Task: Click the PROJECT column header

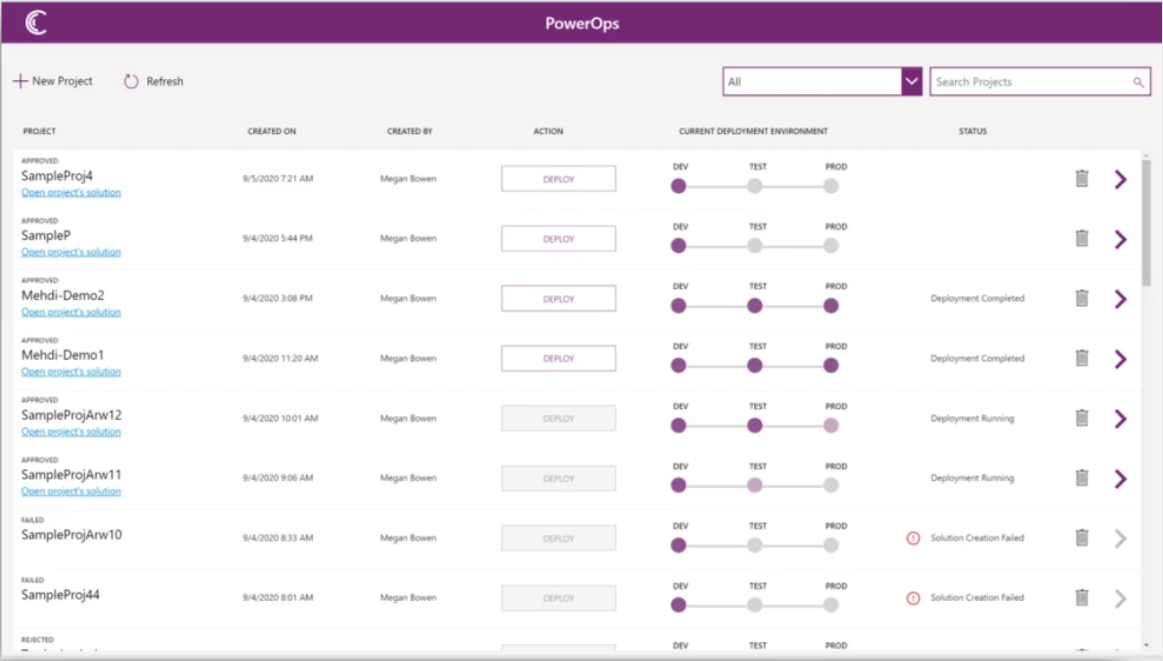Action: tap(39, 131)
